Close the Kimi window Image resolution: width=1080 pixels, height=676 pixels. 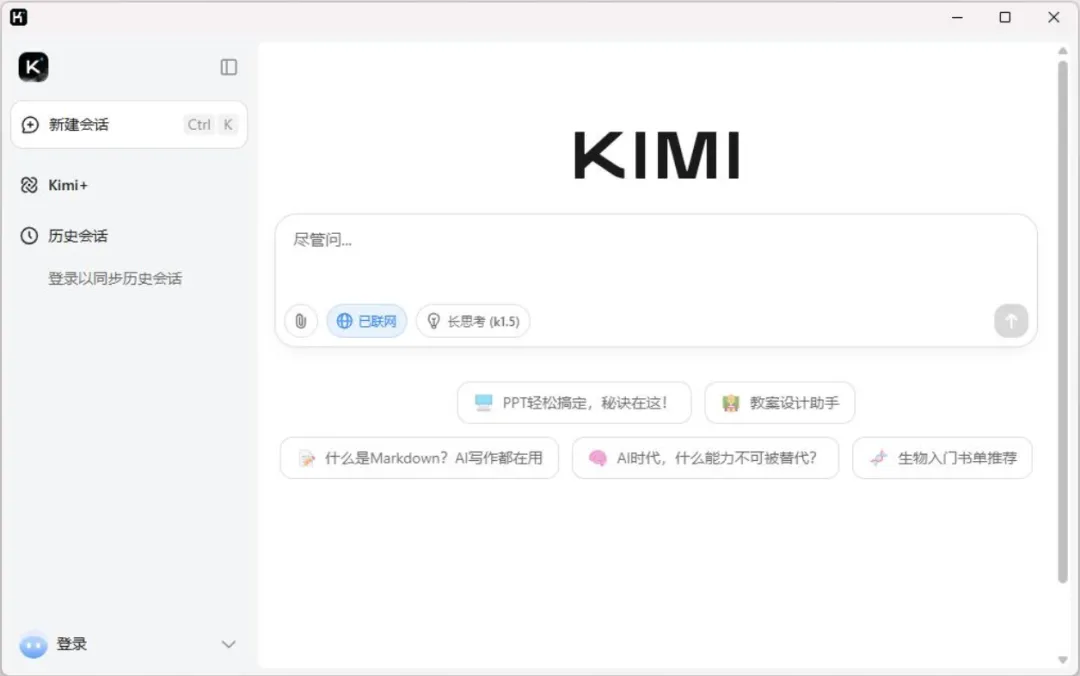pyautogui.click(x=1054, y=17)
